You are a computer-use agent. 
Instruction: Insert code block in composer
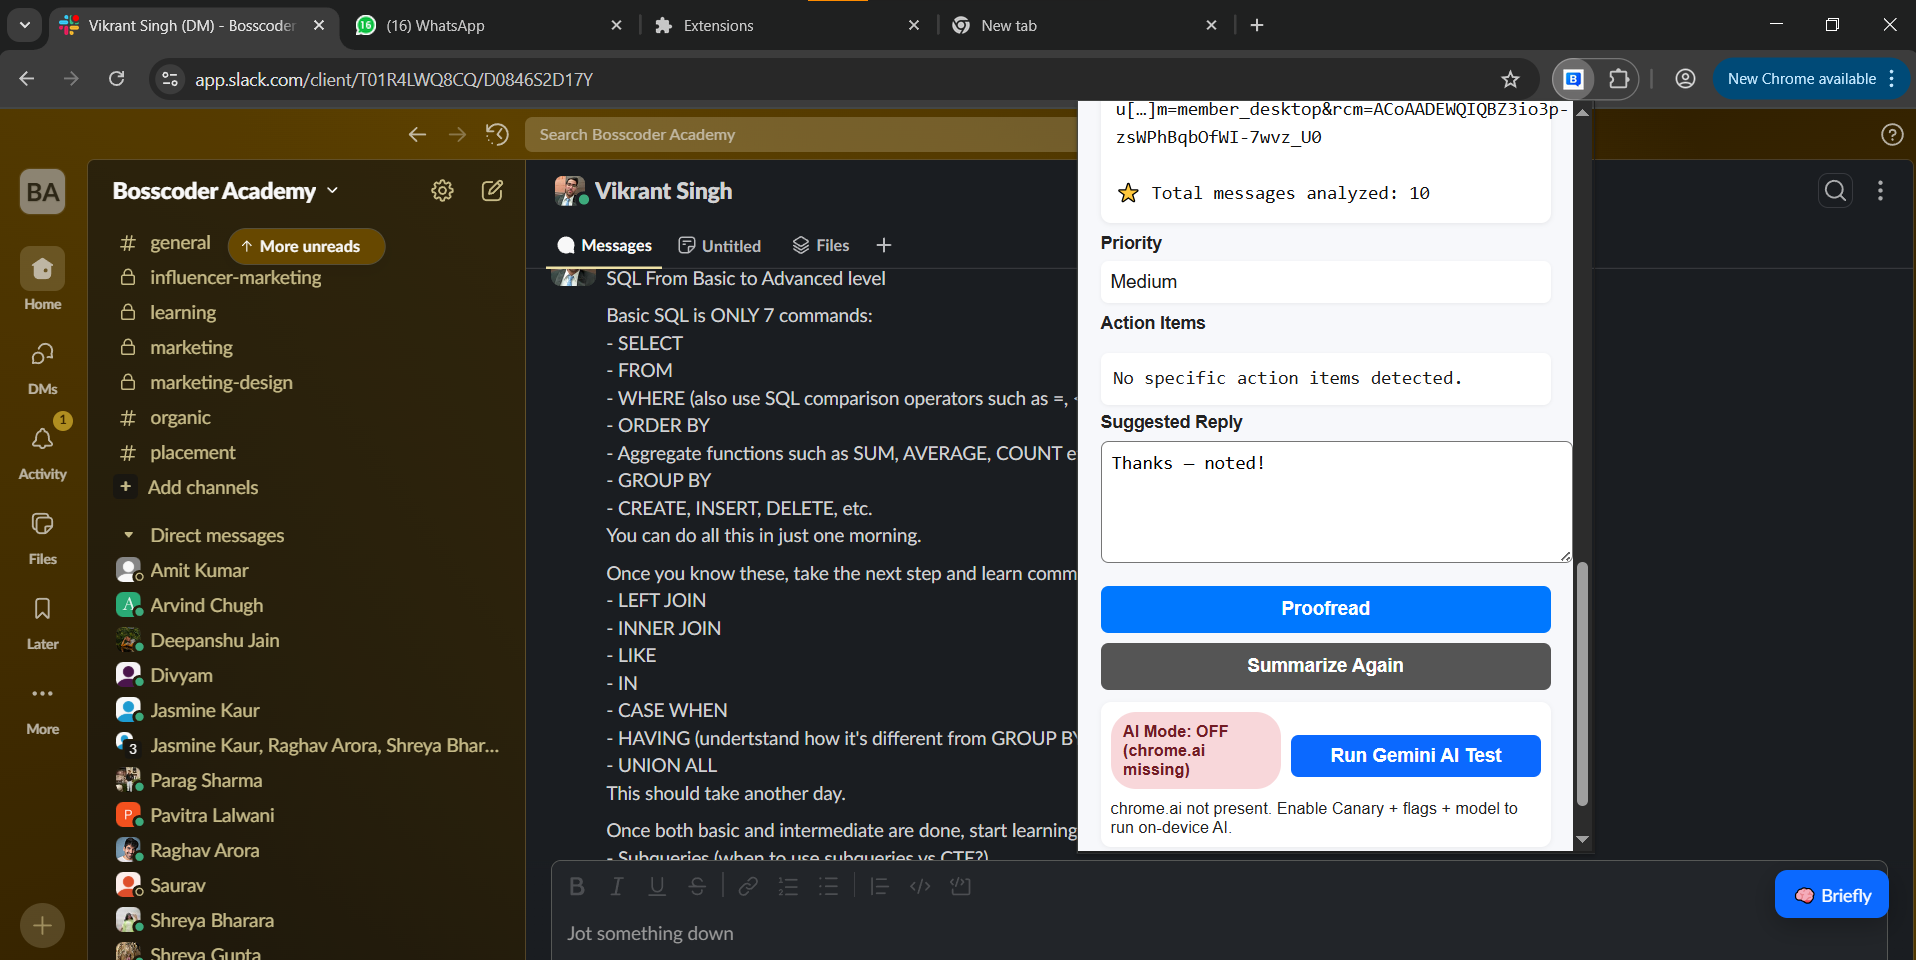click(960, 886)
